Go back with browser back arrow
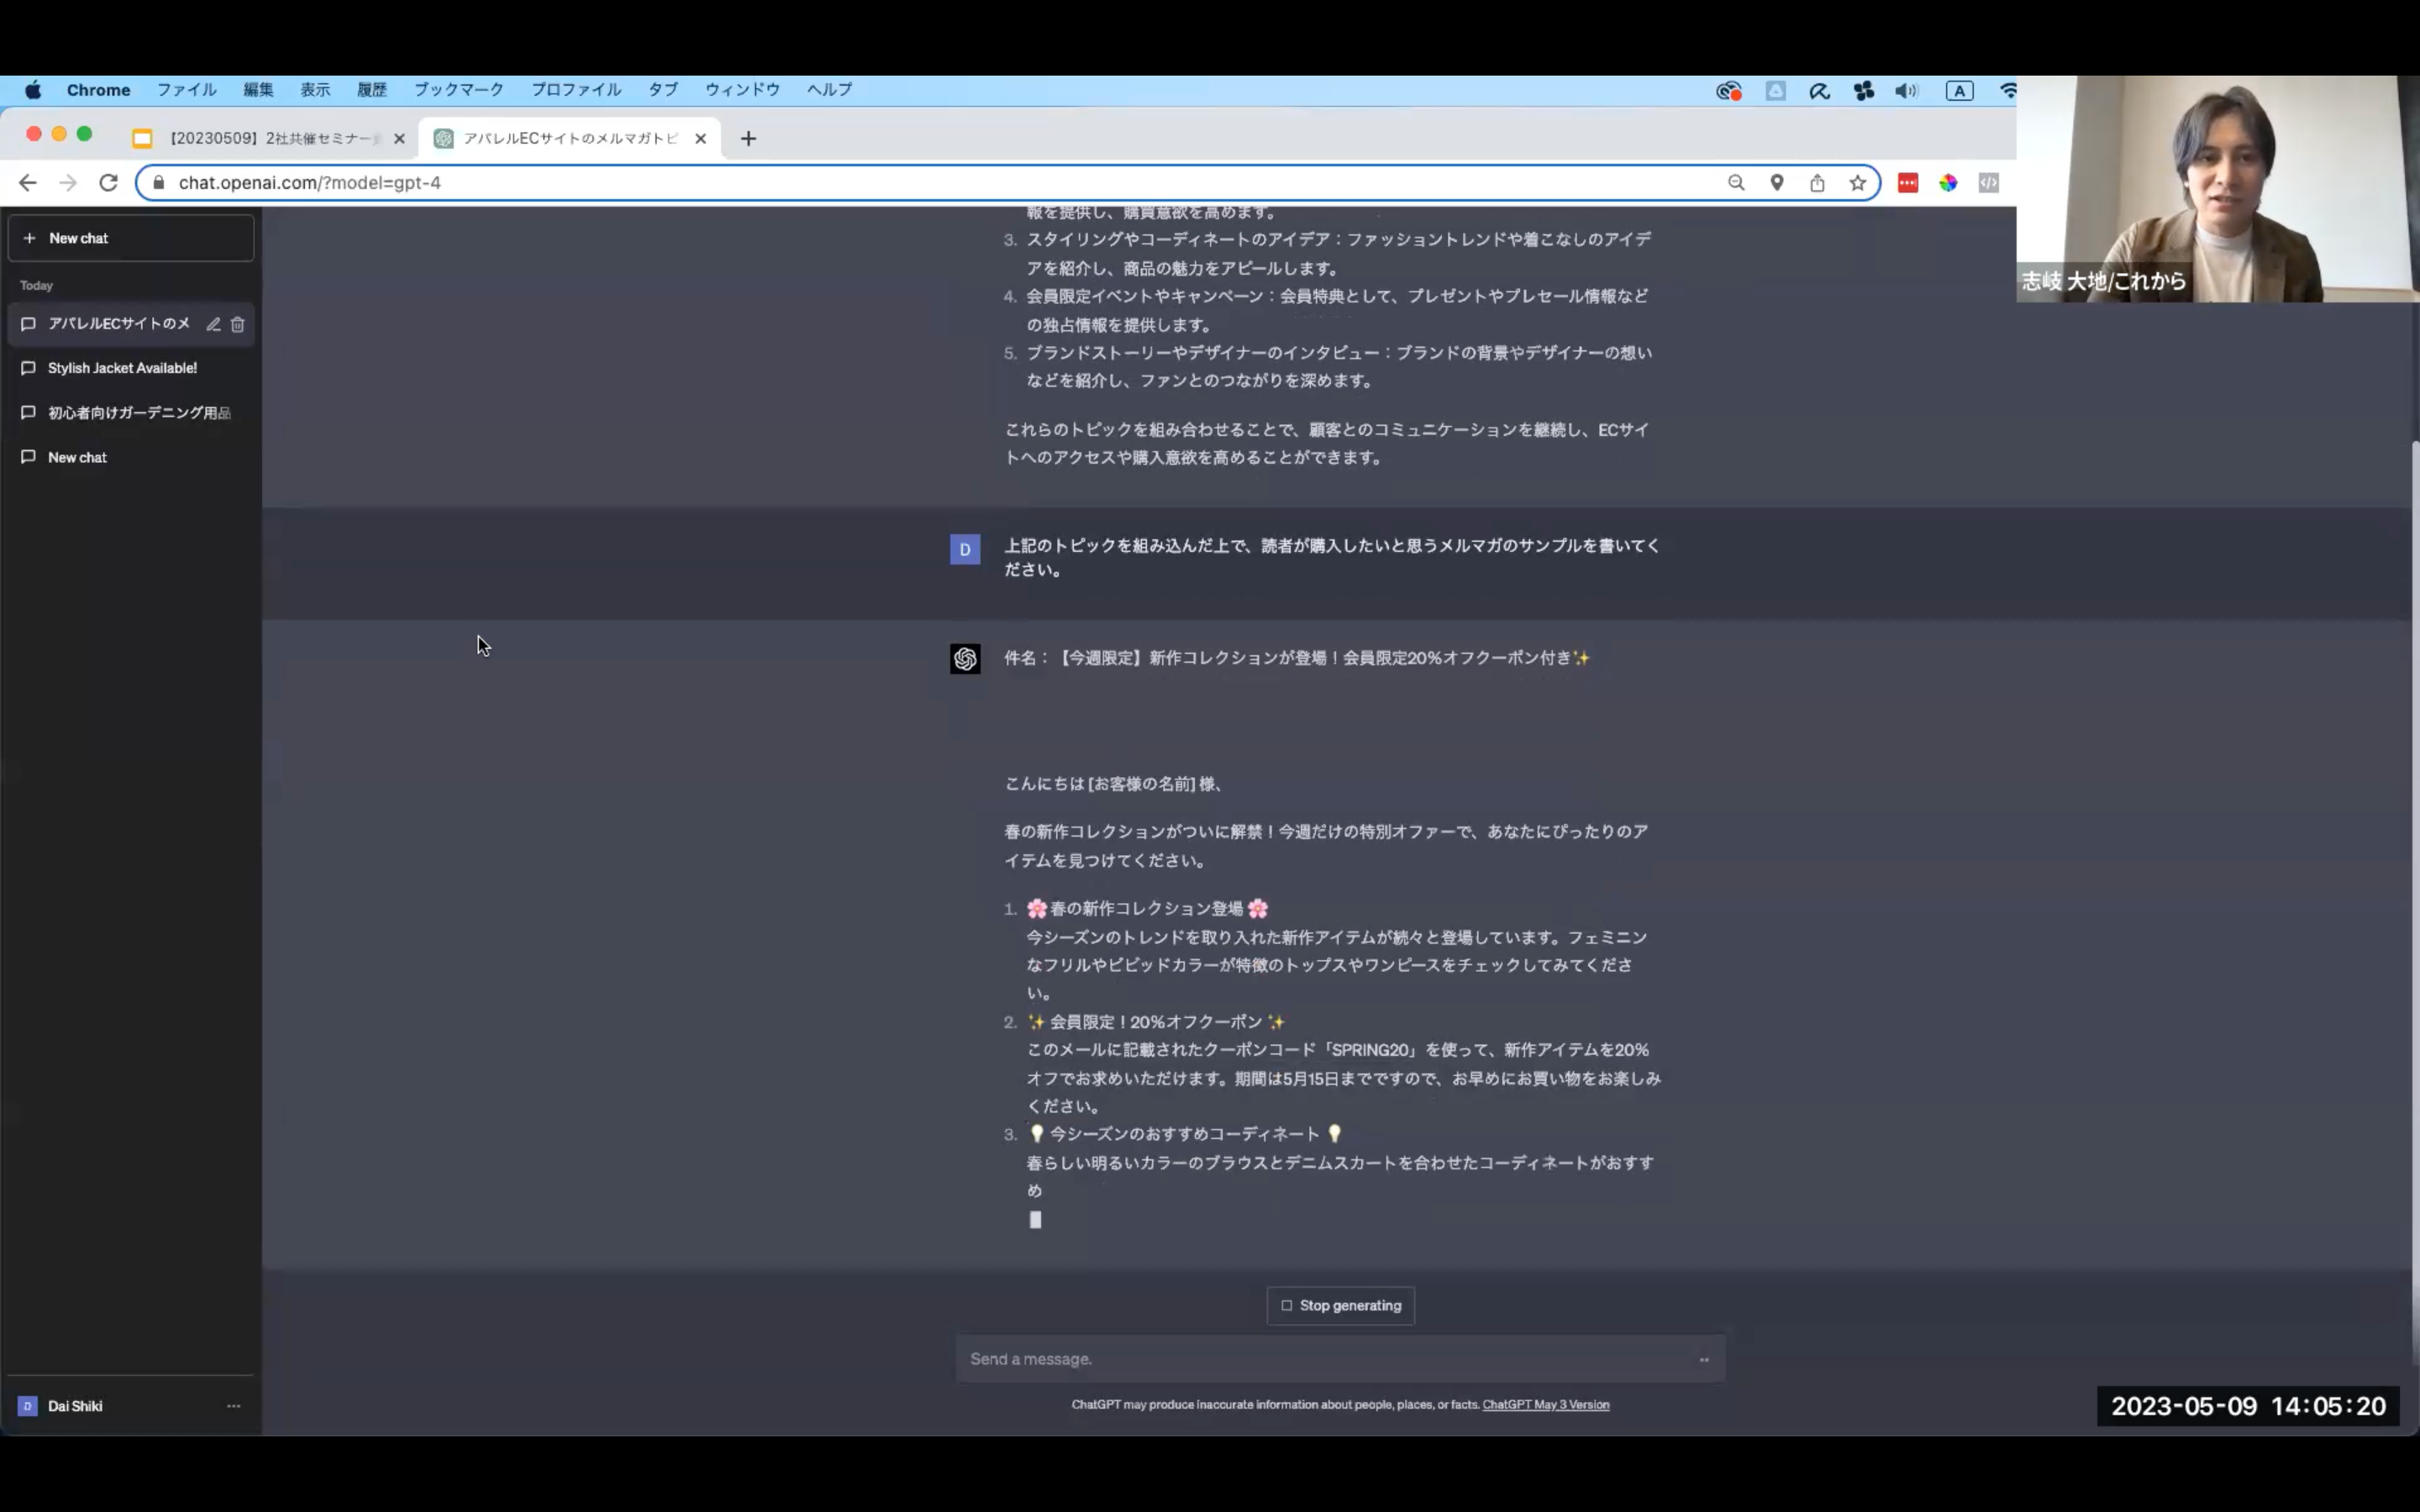This screenshot has width=2420, height=1512. (x=28, y=183)
